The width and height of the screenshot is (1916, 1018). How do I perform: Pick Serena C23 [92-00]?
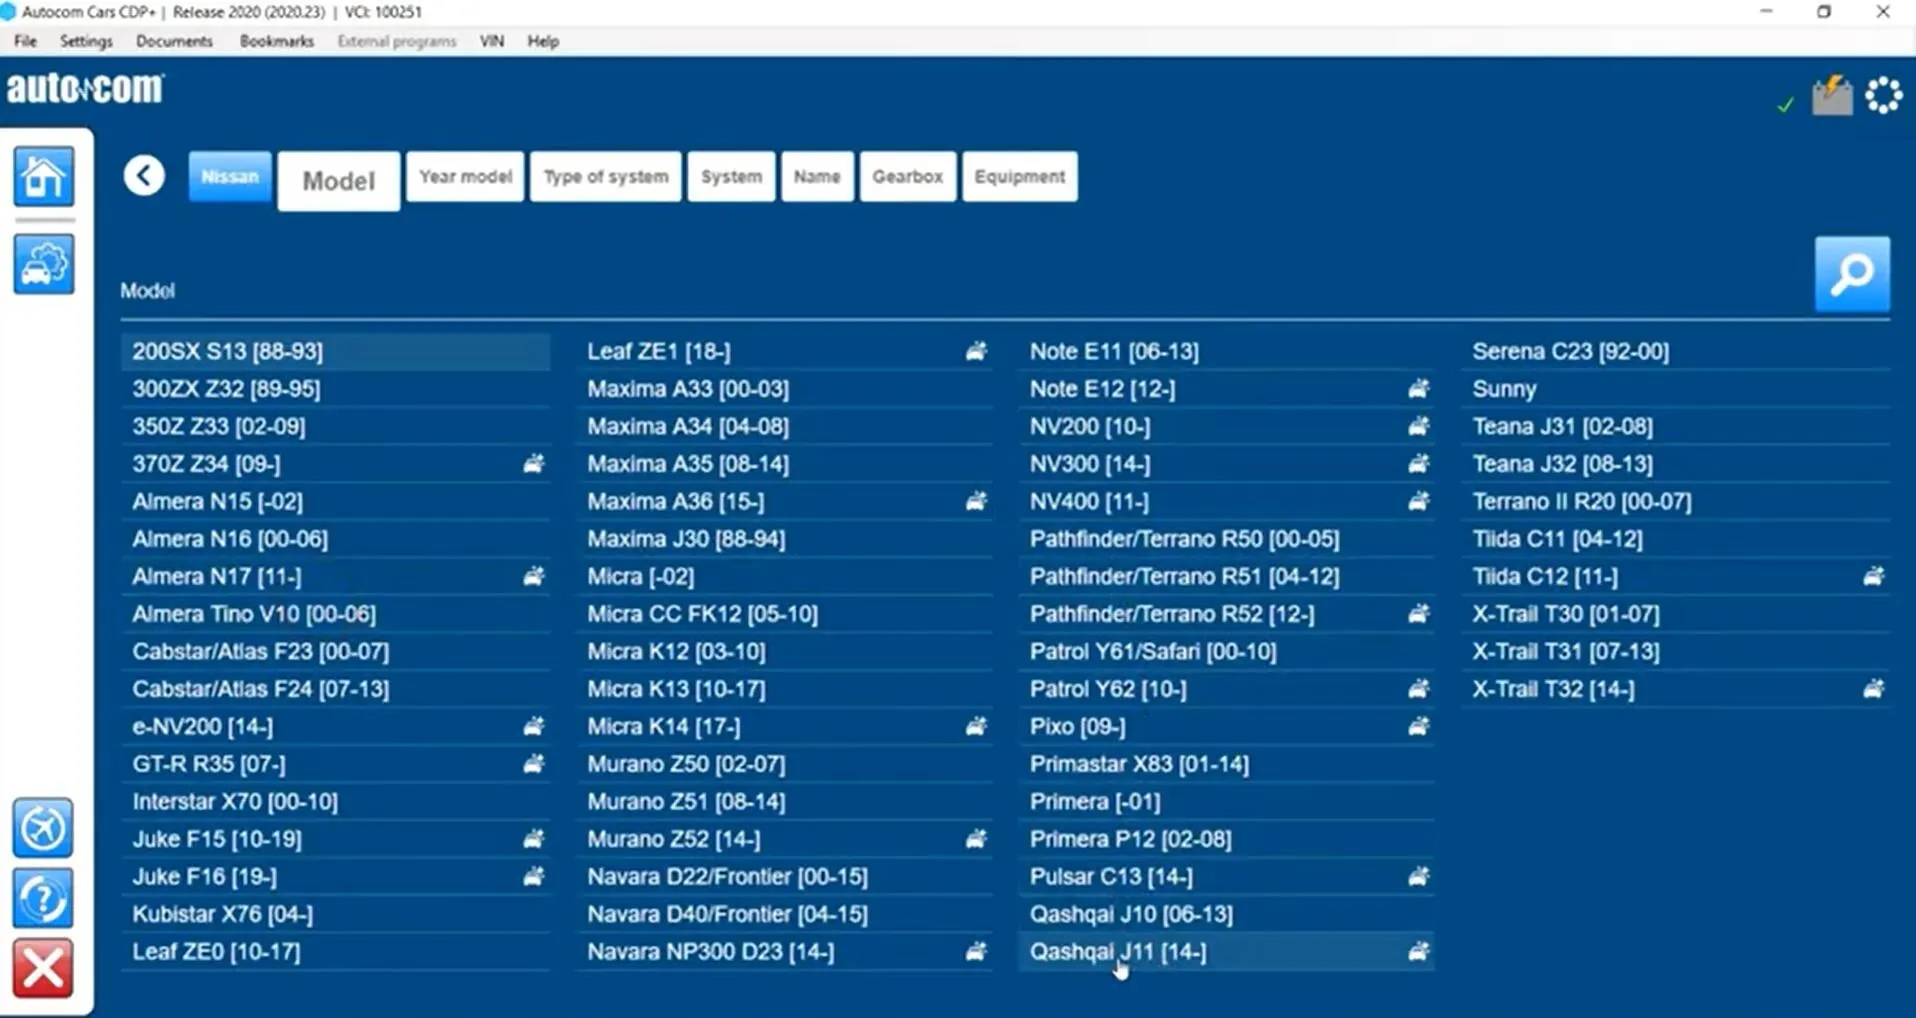point(1676,351)
